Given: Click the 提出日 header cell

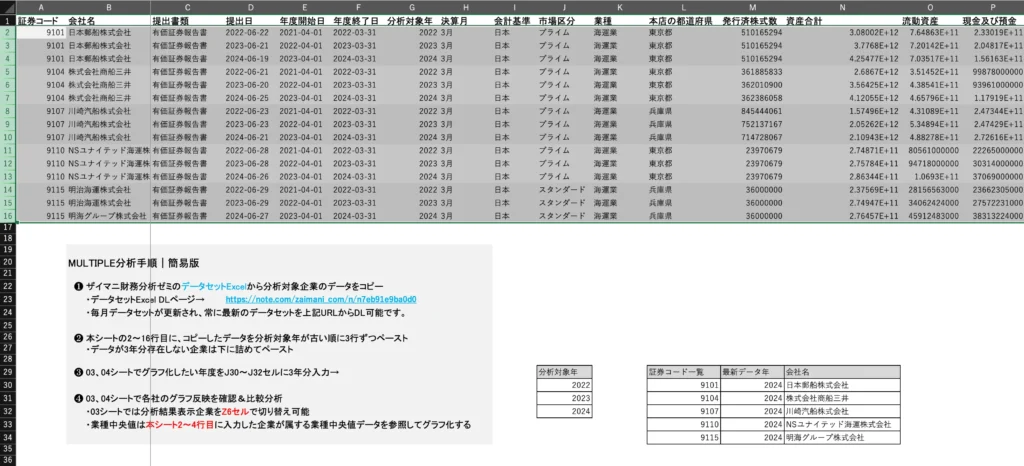Looking at the screenshot, I should (250, 20).
